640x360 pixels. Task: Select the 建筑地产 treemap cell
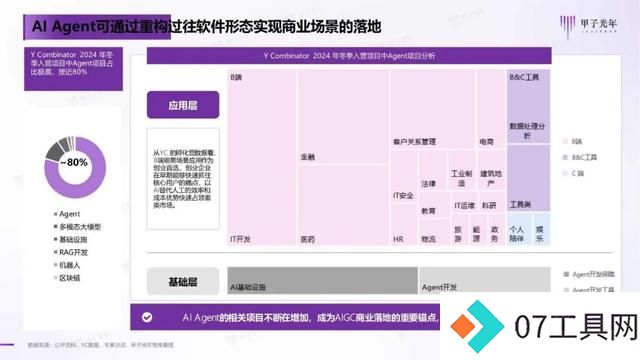coord(491,171)
